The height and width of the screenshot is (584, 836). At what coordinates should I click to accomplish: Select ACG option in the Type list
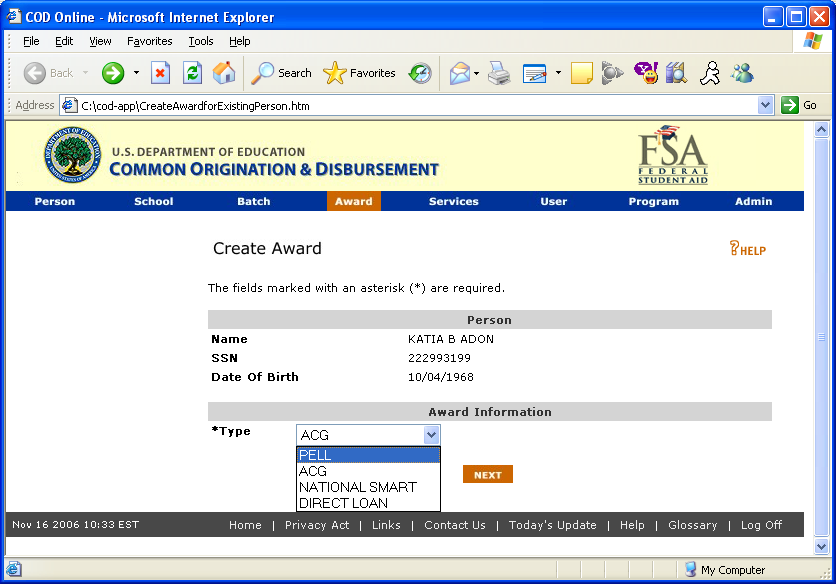pos(368,471)
